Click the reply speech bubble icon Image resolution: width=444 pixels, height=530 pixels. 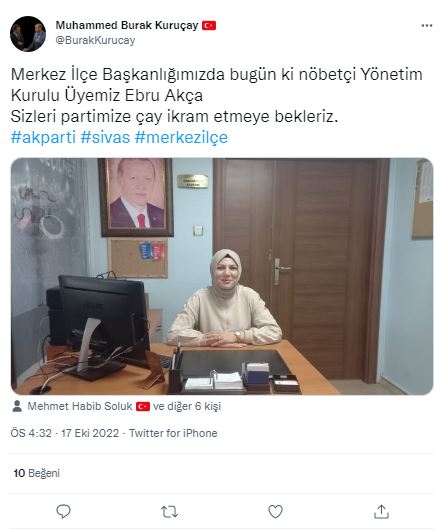pyautogui.click(x=63, y=511)
